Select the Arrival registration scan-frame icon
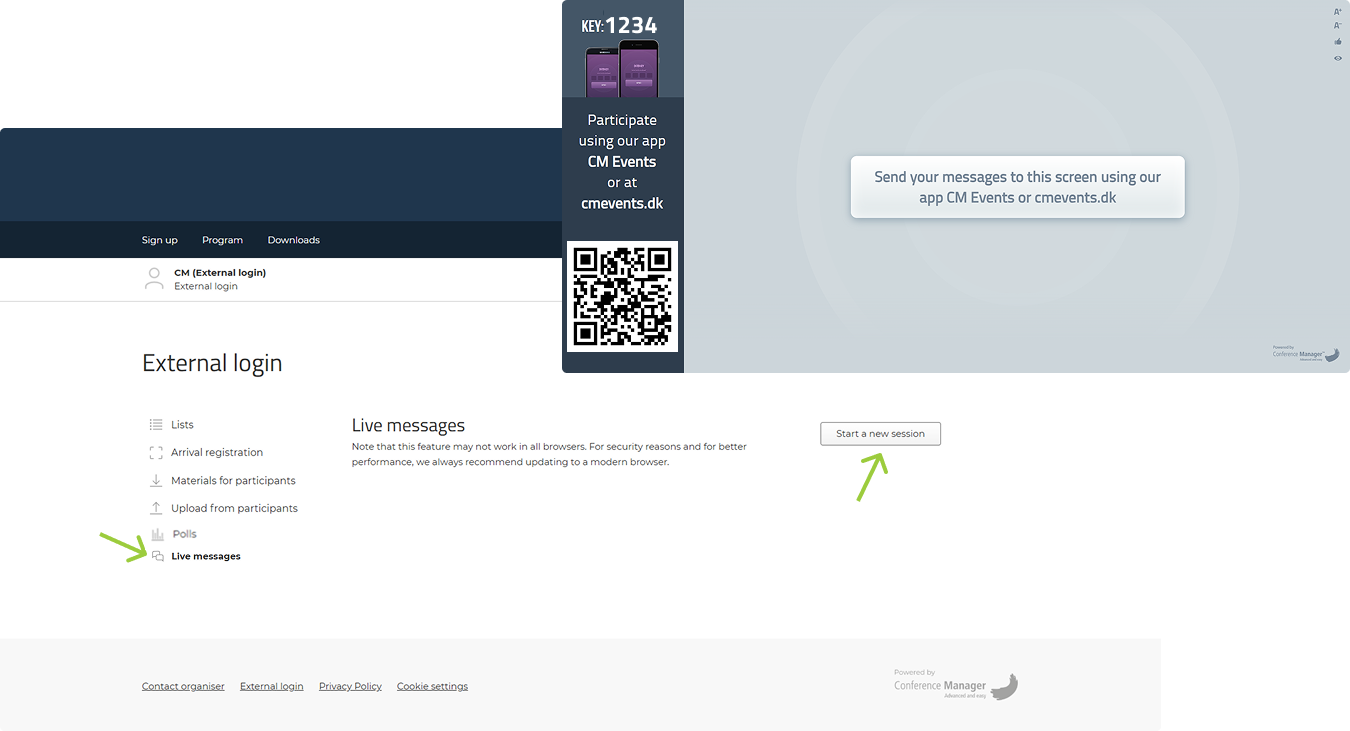 click(156, 453)
